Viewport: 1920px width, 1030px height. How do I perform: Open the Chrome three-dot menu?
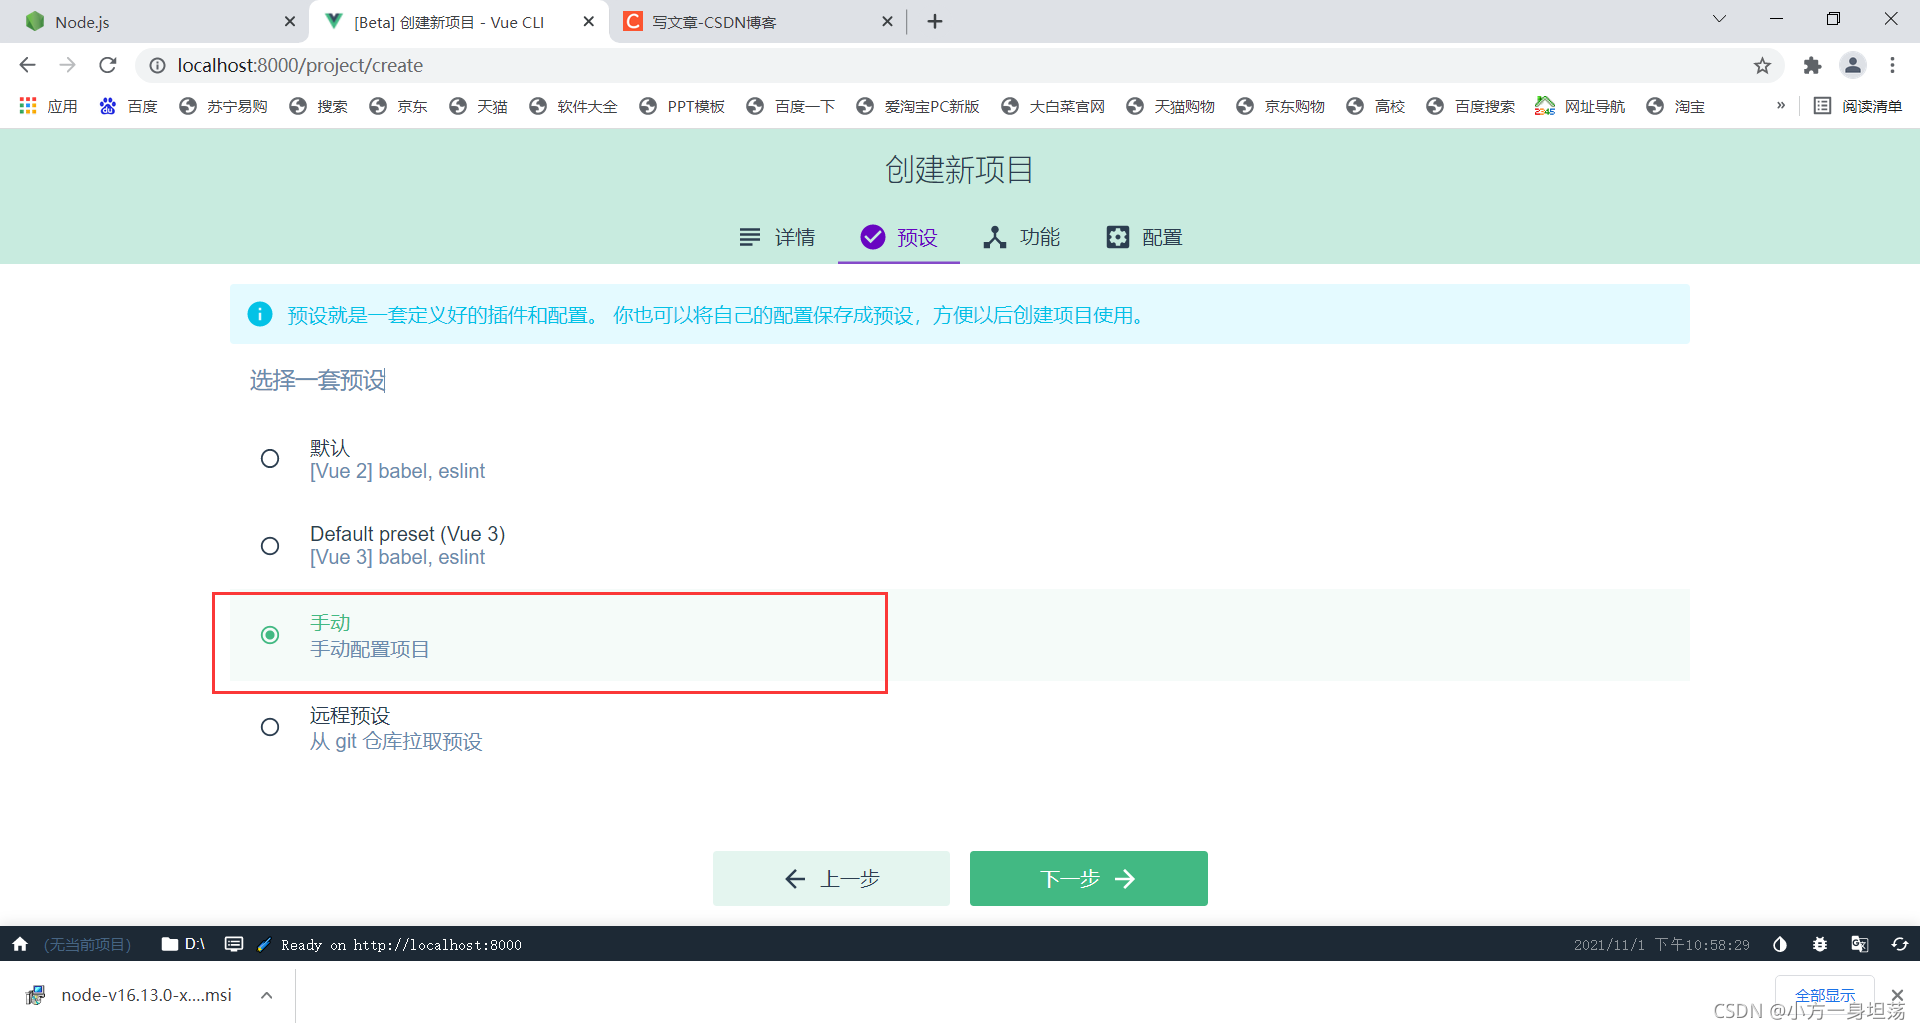pyautogui.click(x=1892, y=65)
